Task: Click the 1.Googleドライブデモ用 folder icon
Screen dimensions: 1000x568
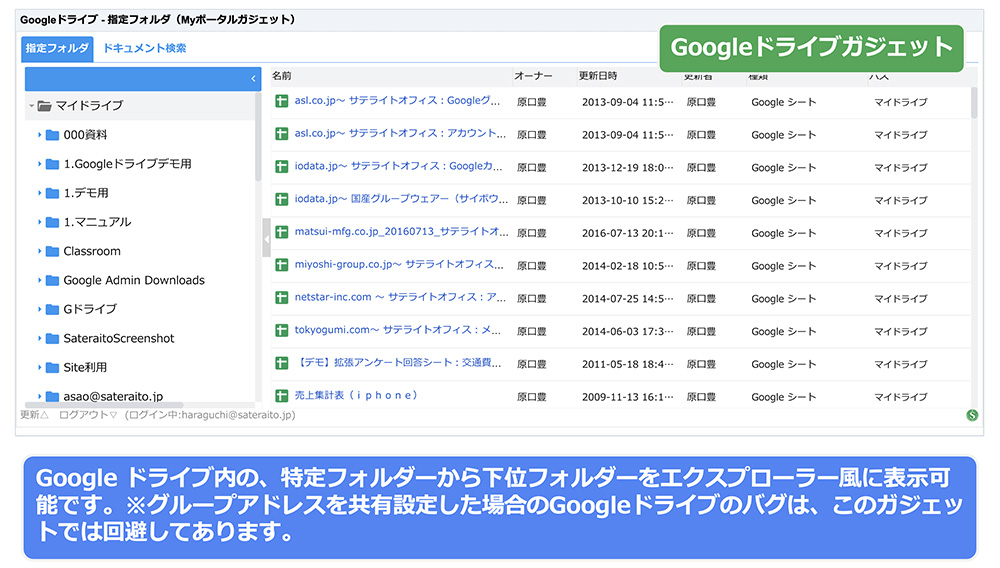Action: point(52,164)
